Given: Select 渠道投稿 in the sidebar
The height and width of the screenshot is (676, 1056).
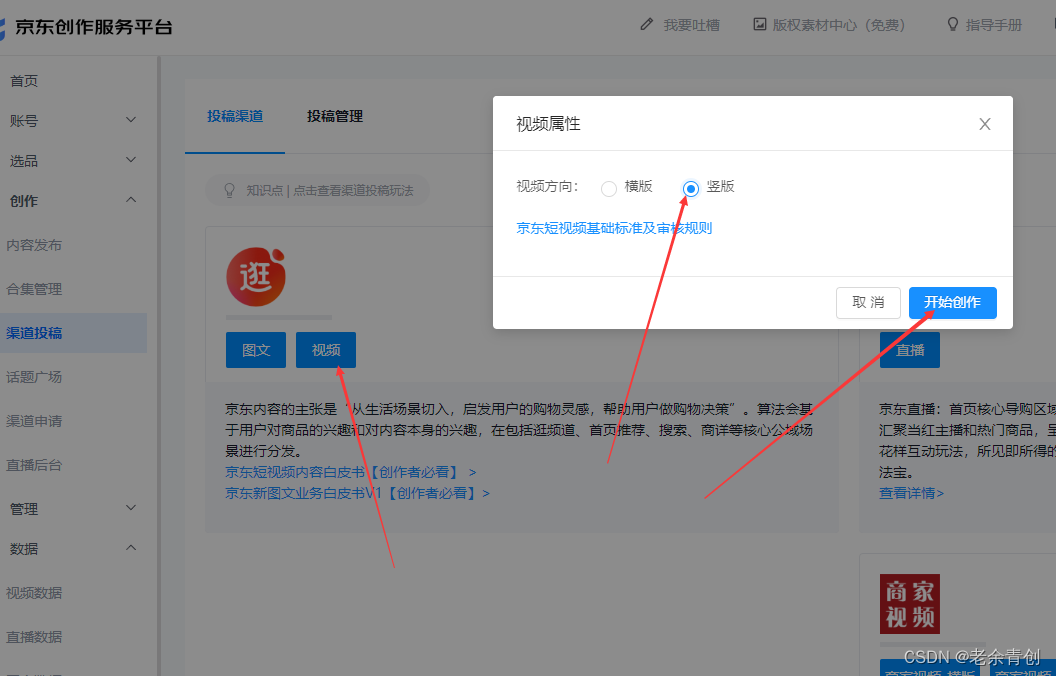Looking at the screenshot, I should (x=73, y=333).
